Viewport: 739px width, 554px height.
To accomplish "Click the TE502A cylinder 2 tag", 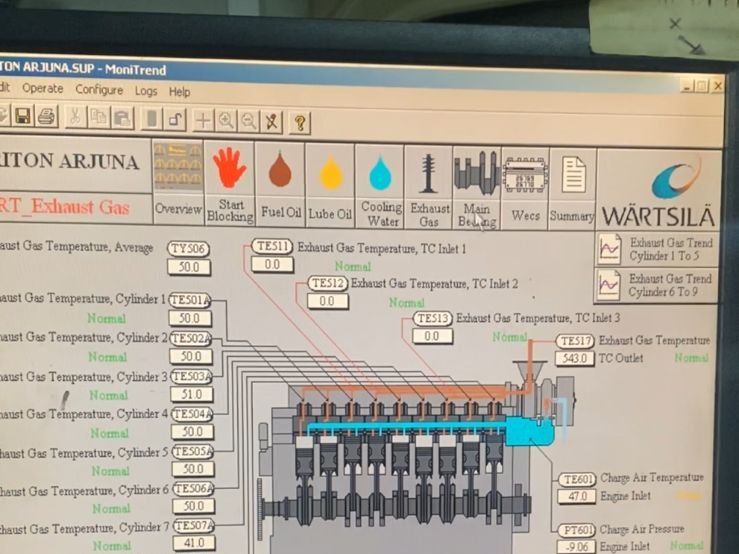I will point(191,339).
